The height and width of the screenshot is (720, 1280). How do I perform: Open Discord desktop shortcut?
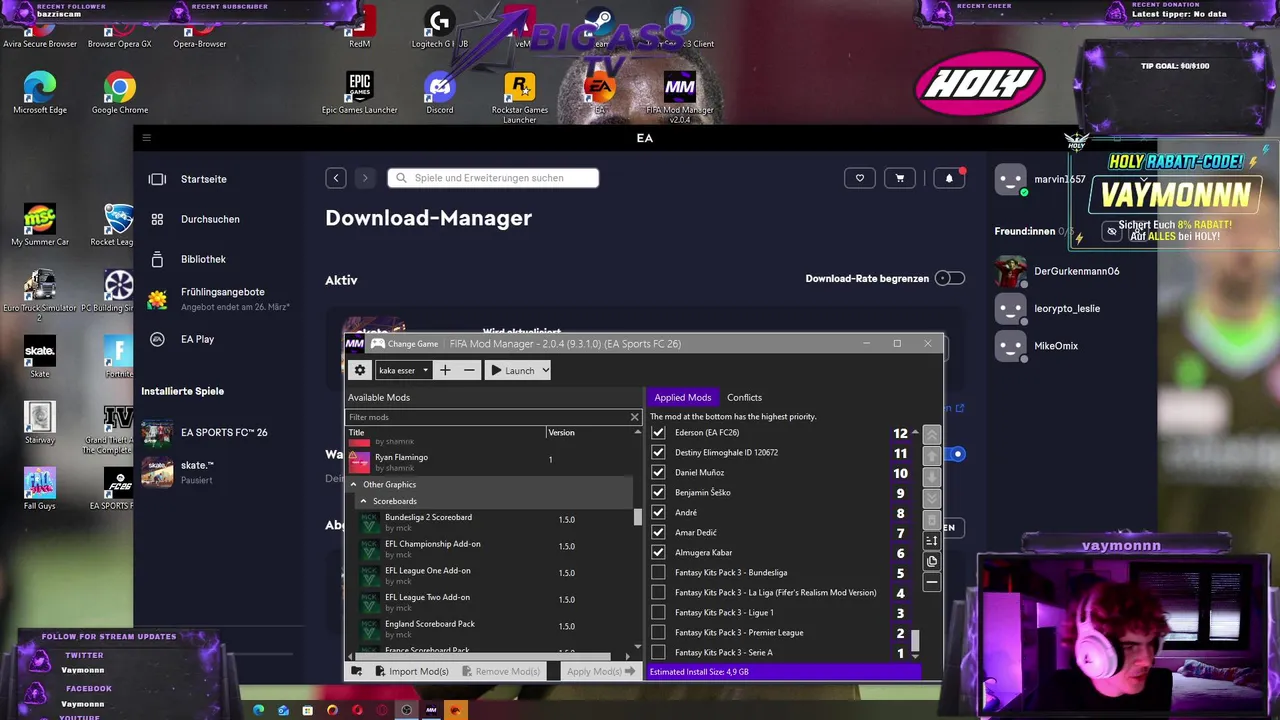tap(439, 93)
